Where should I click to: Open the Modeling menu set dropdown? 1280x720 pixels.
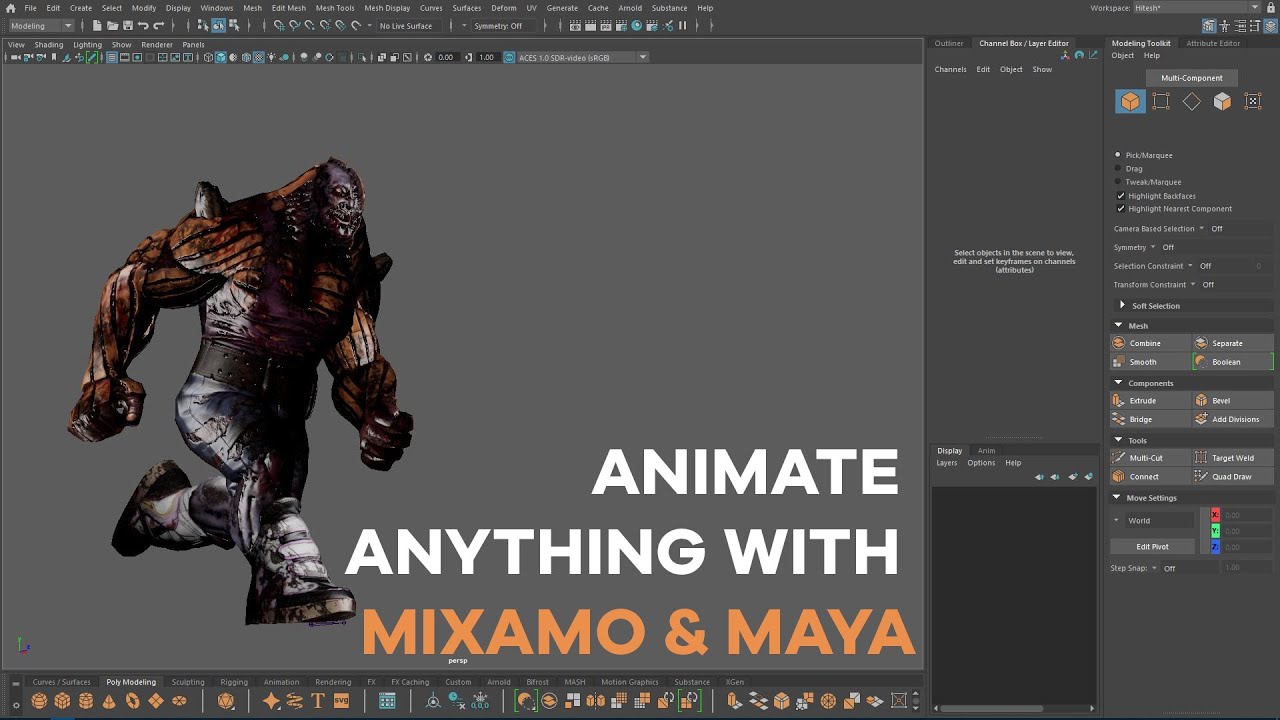[40, 25]
